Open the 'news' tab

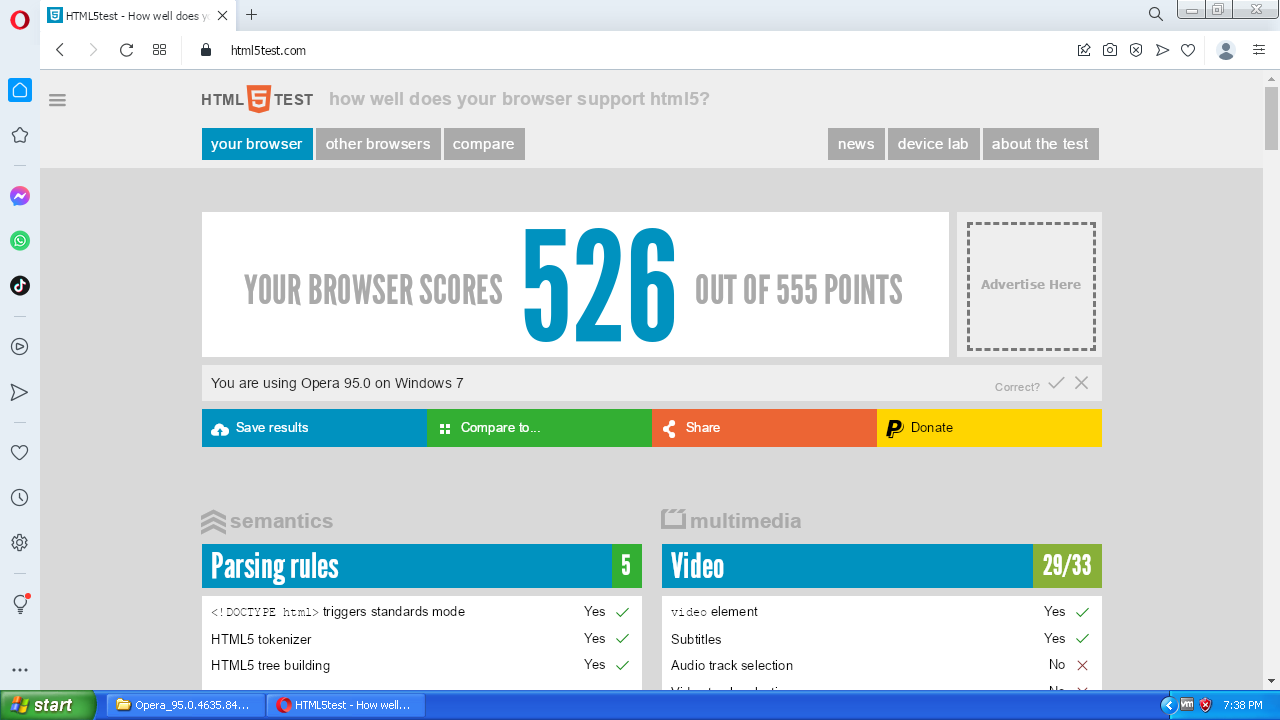tap(856, 144)
